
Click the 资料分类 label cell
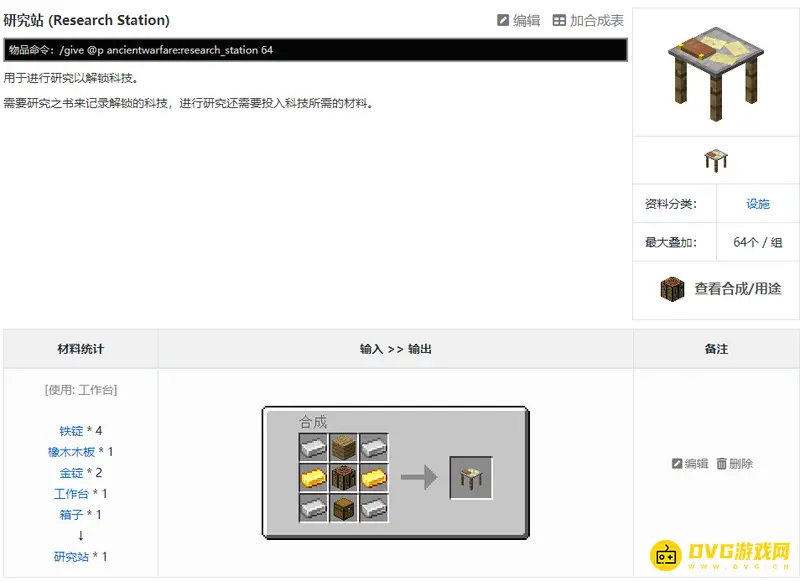(x=674, y=204)
